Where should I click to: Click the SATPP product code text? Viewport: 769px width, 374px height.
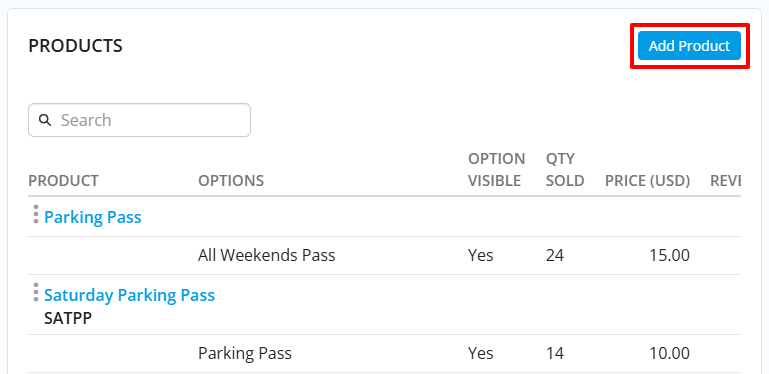[x=68, y=319]
